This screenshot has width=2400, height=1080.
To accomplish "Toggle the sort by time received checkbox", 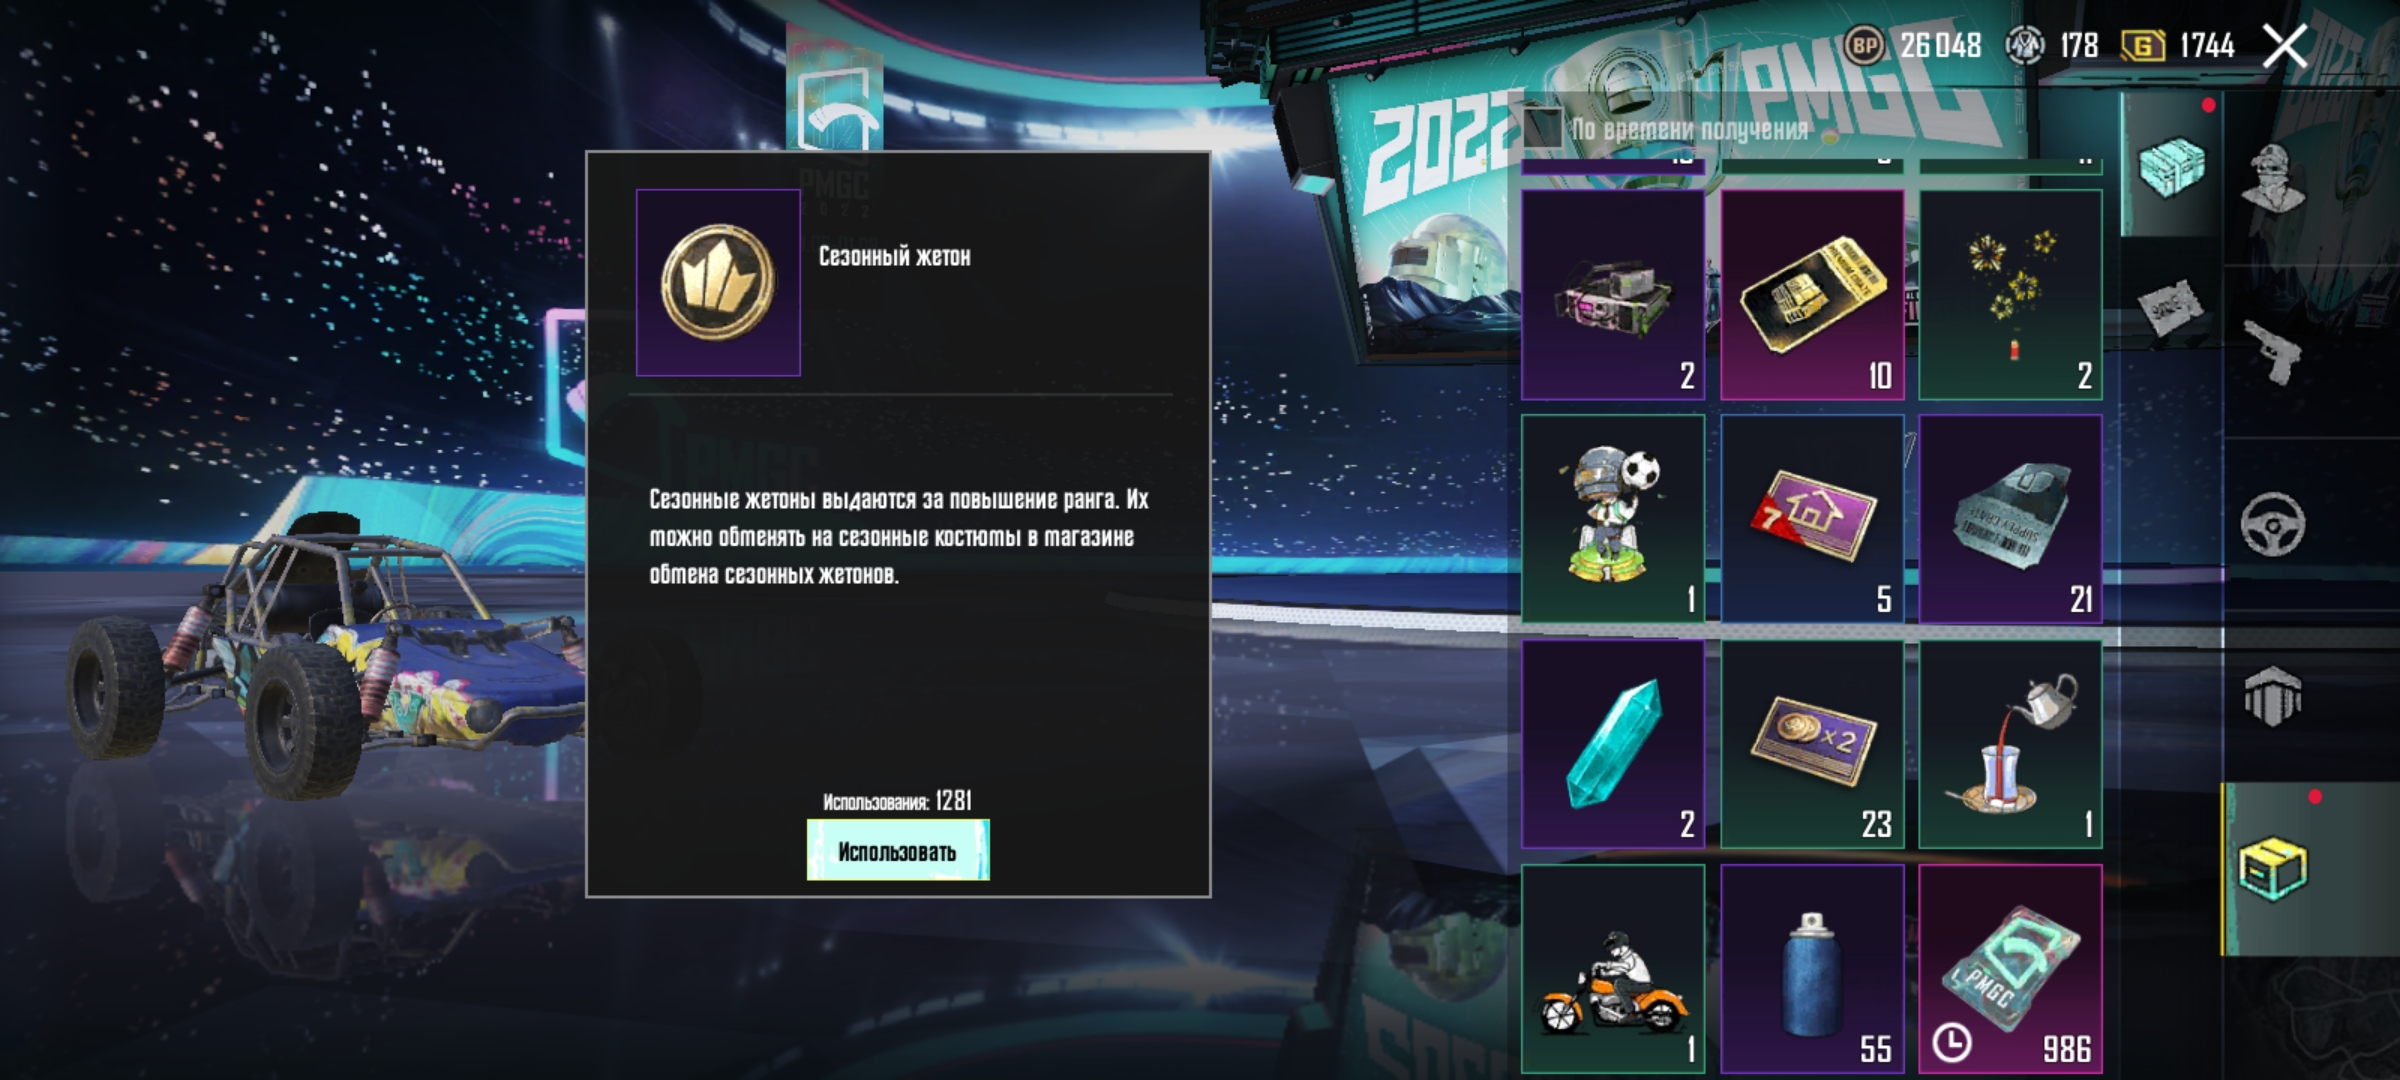I will (1543, 128).
